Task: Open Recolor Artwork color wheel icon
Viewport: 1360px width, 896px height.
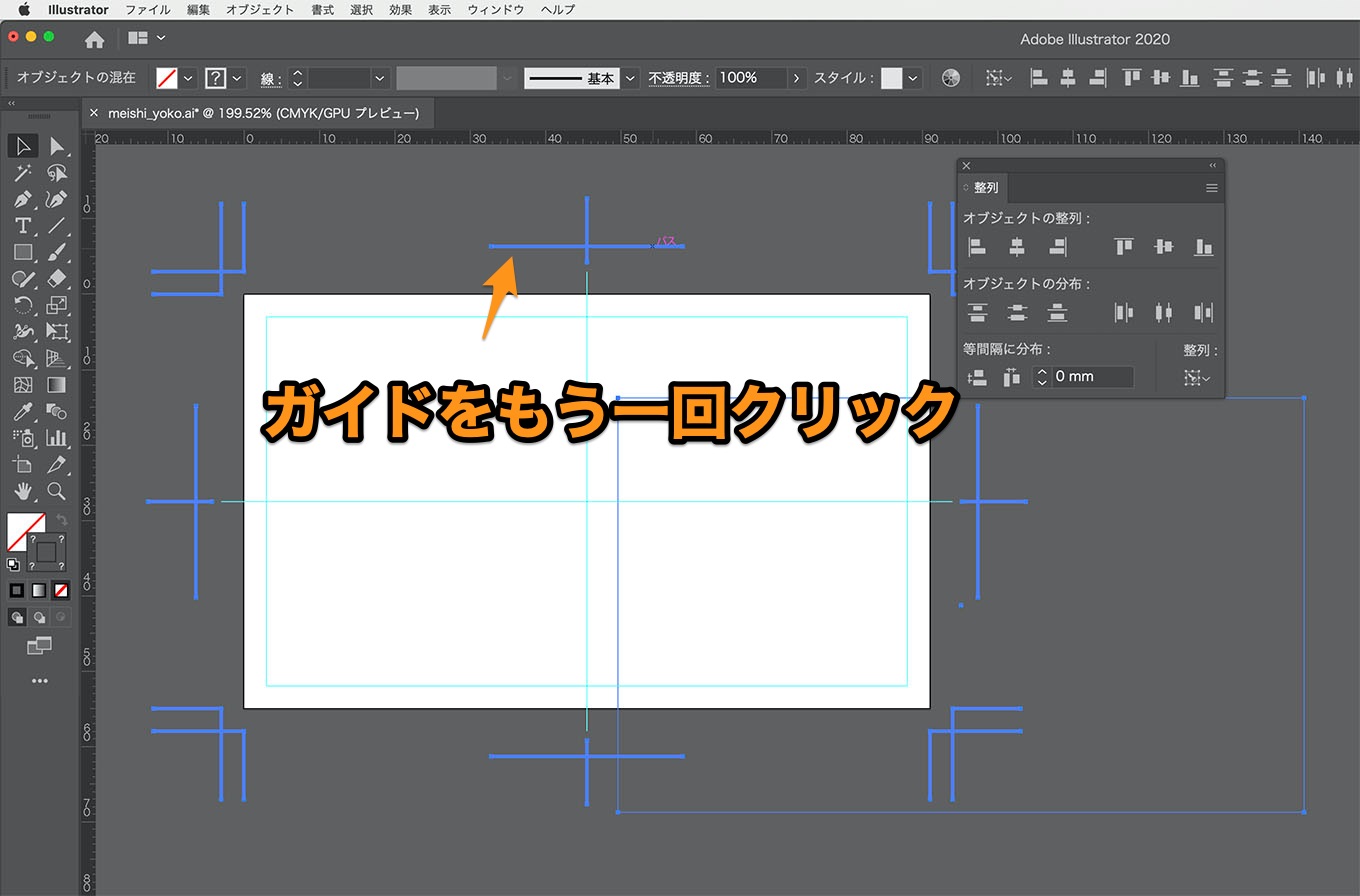Action: [951, 78]
